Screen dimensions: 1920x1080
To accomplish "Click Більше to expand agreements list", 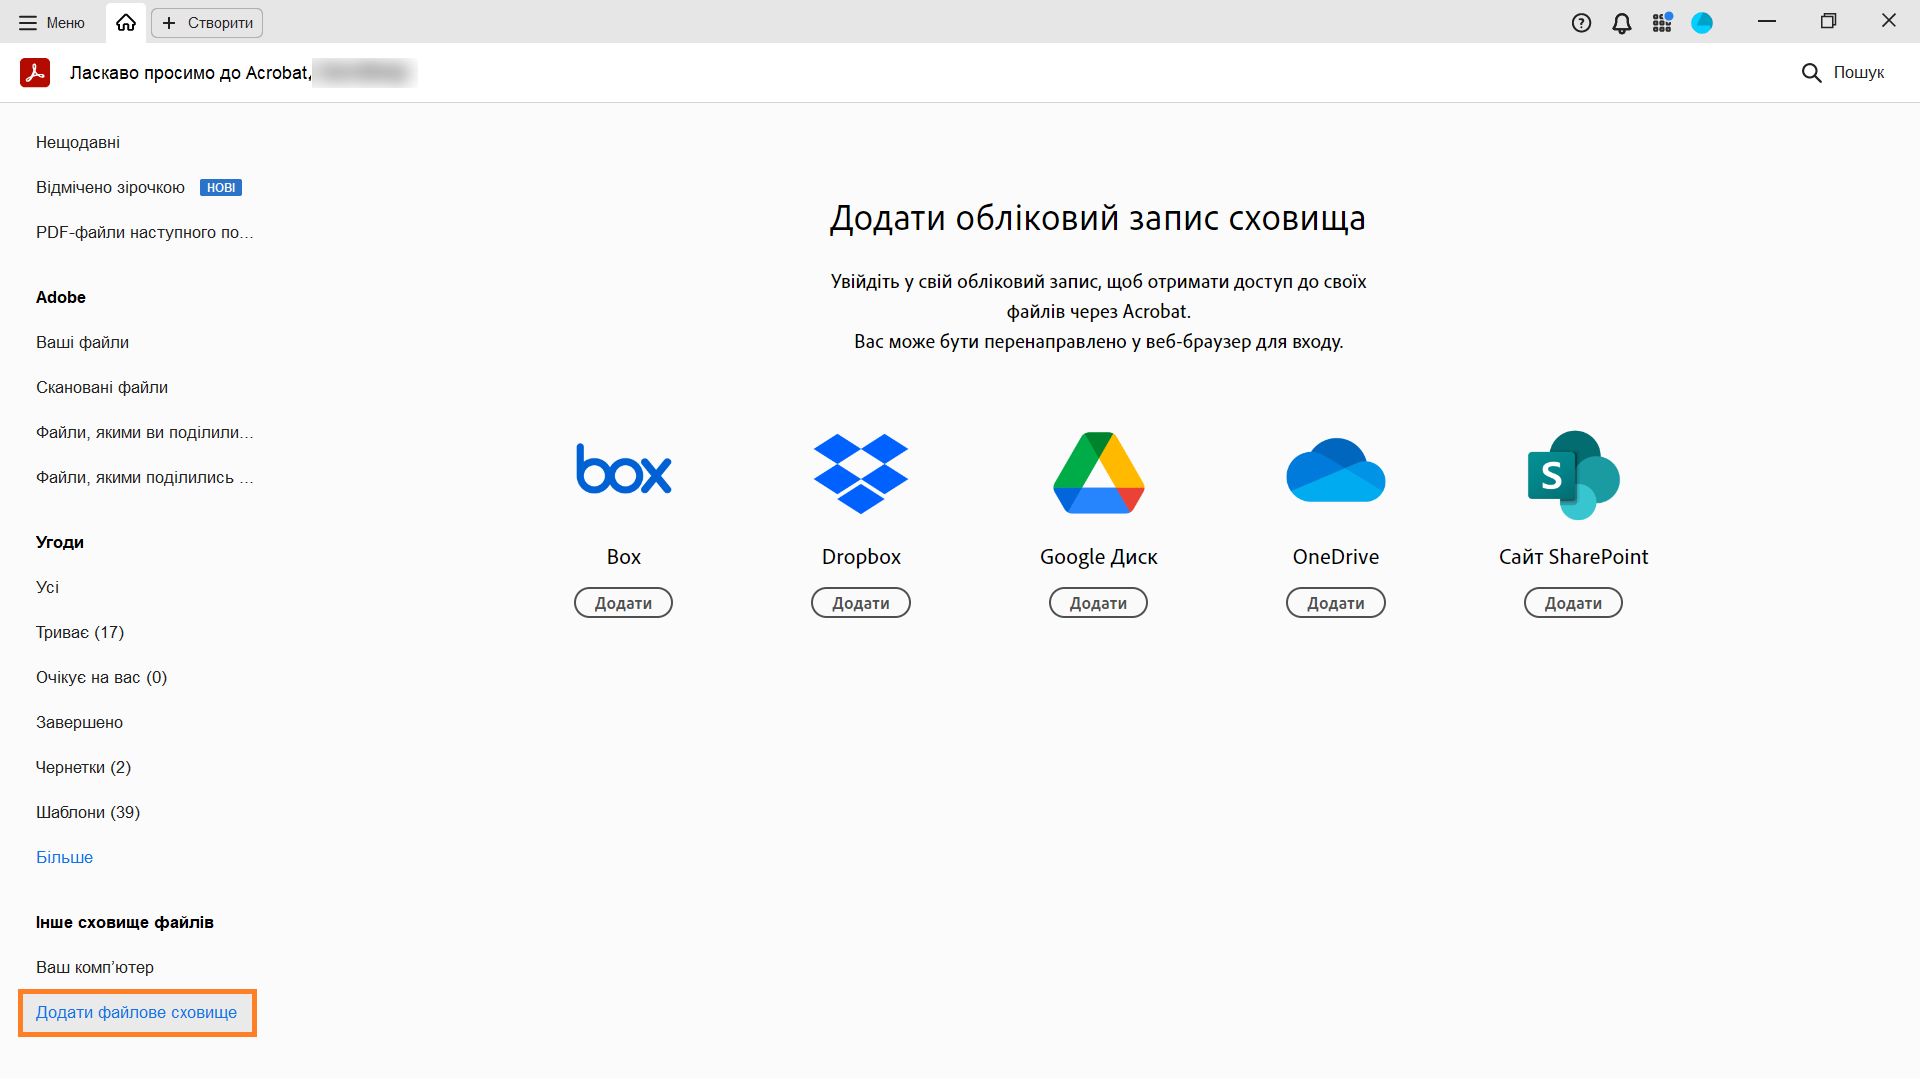I will click(64, 857).
